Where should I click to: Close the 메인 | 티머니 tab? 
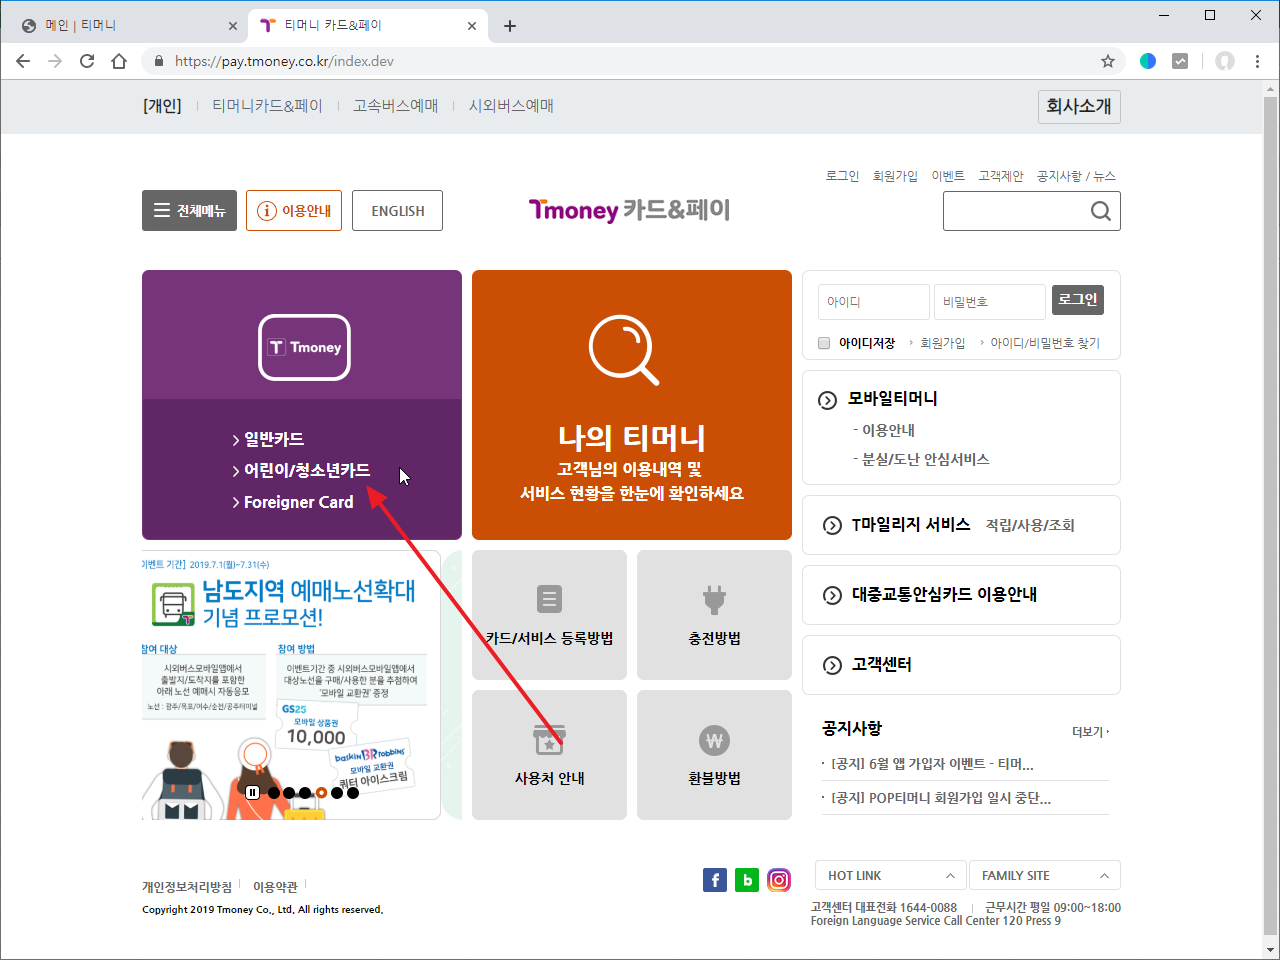pos(233,26)
